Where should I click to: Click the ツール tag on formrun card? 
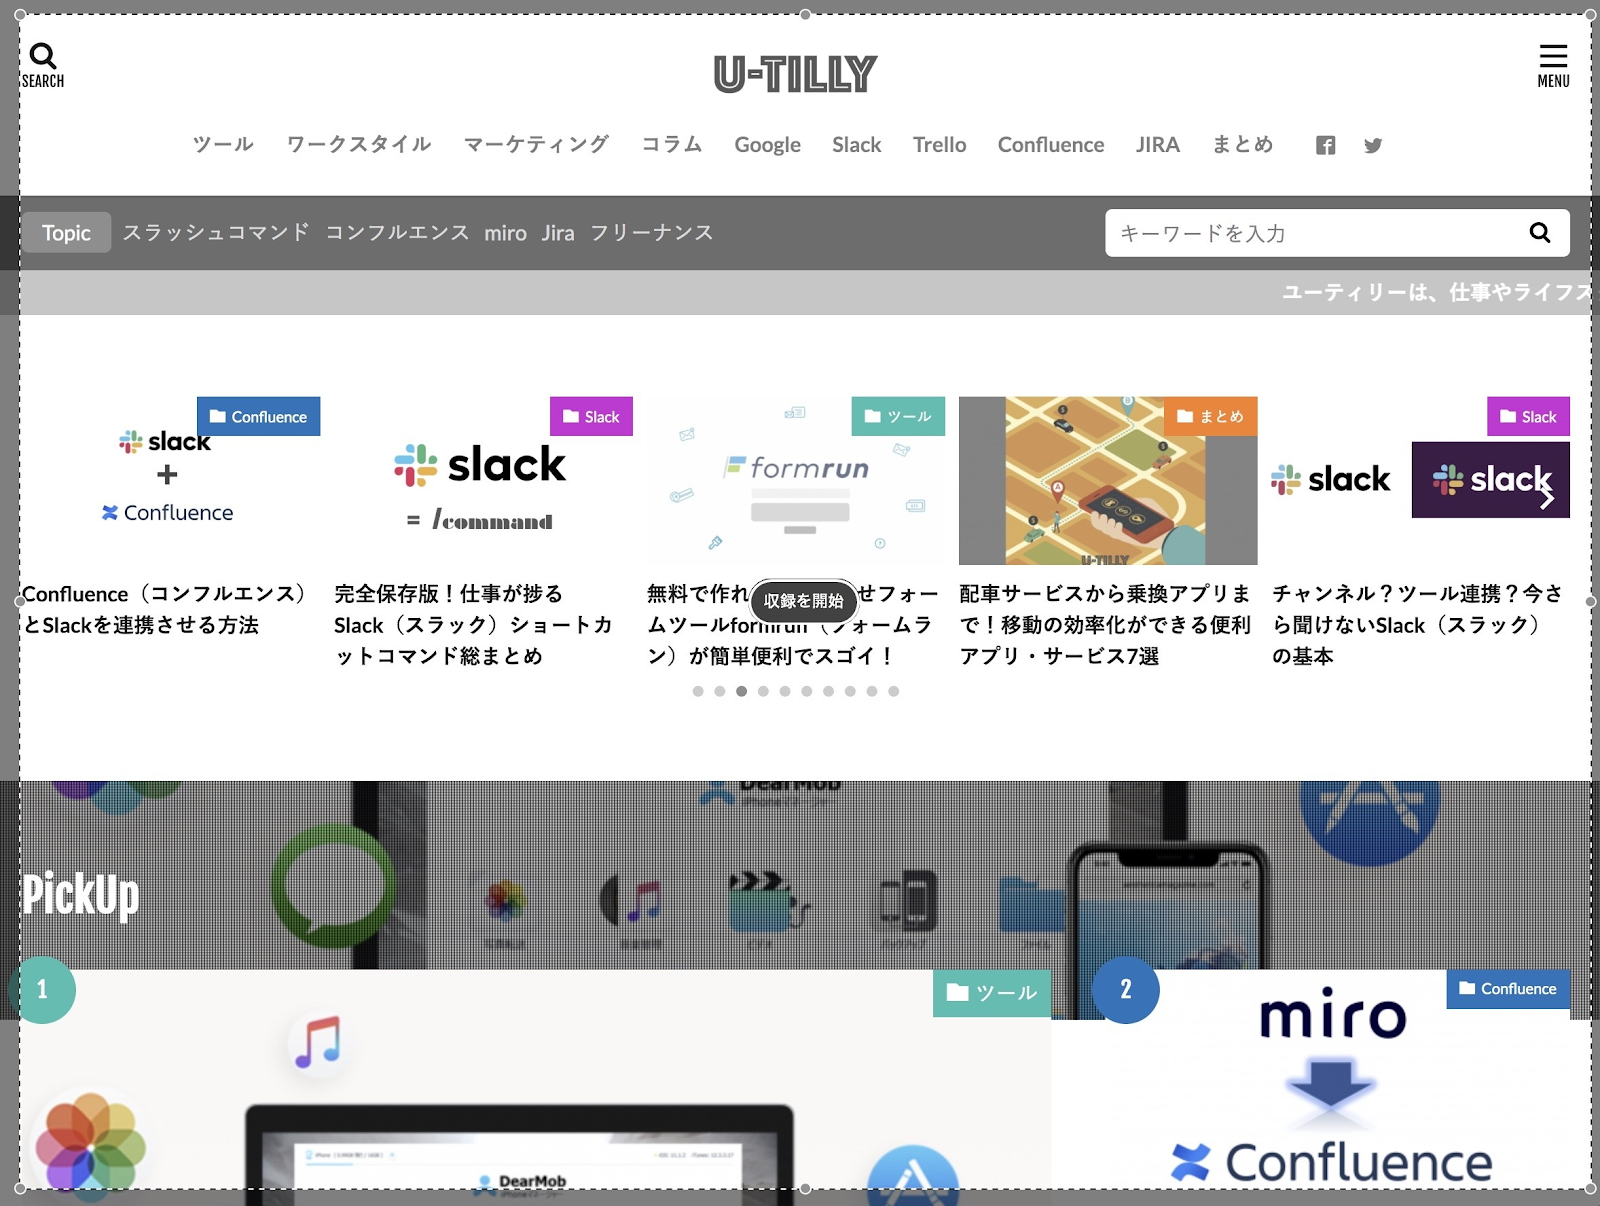(x=898, y=417)
